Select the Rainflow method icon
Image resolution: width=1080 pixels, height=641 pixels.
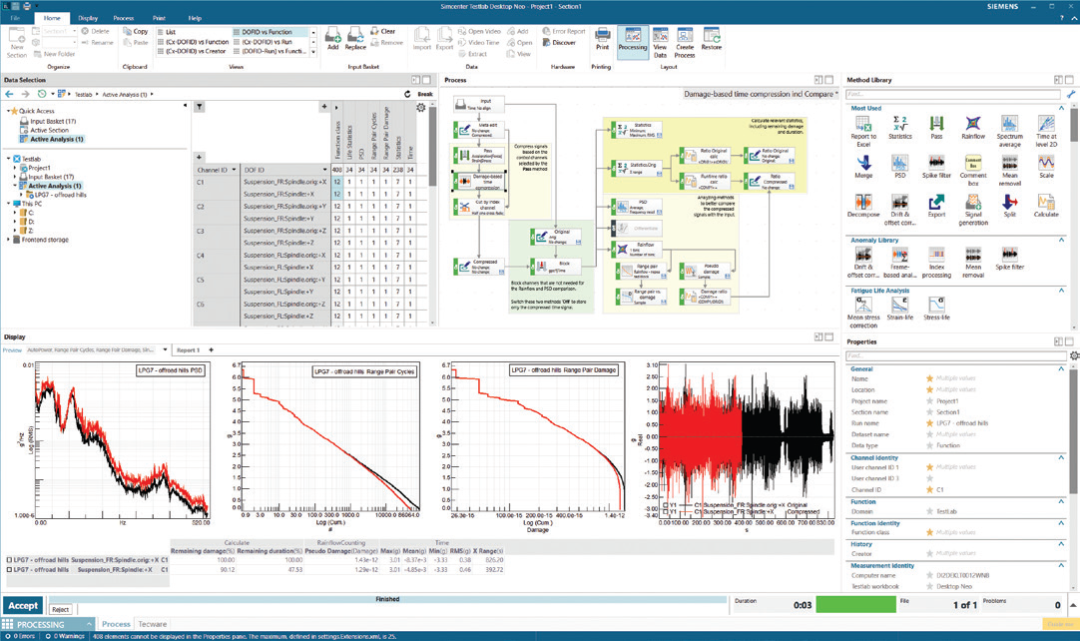pyautogui.click(x=973, y=125)
